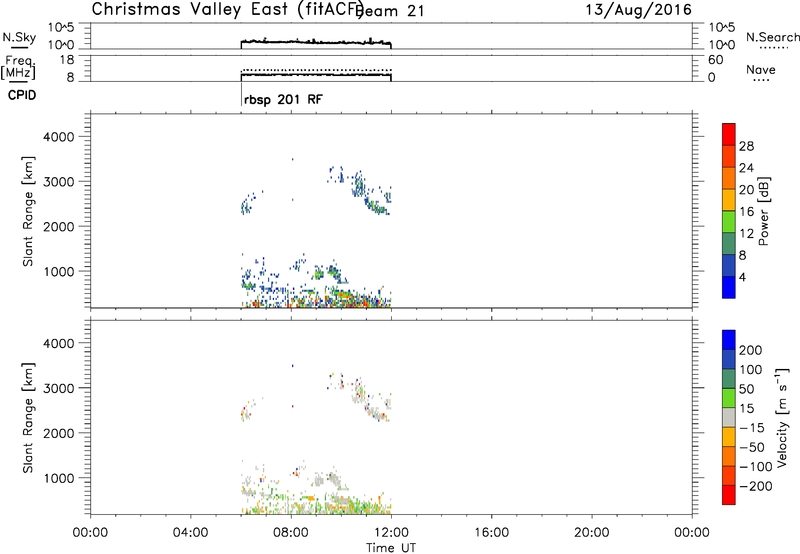Click the '16:00' time tick label
Viewport: 800px width, 554px height.
coord(491,533)
